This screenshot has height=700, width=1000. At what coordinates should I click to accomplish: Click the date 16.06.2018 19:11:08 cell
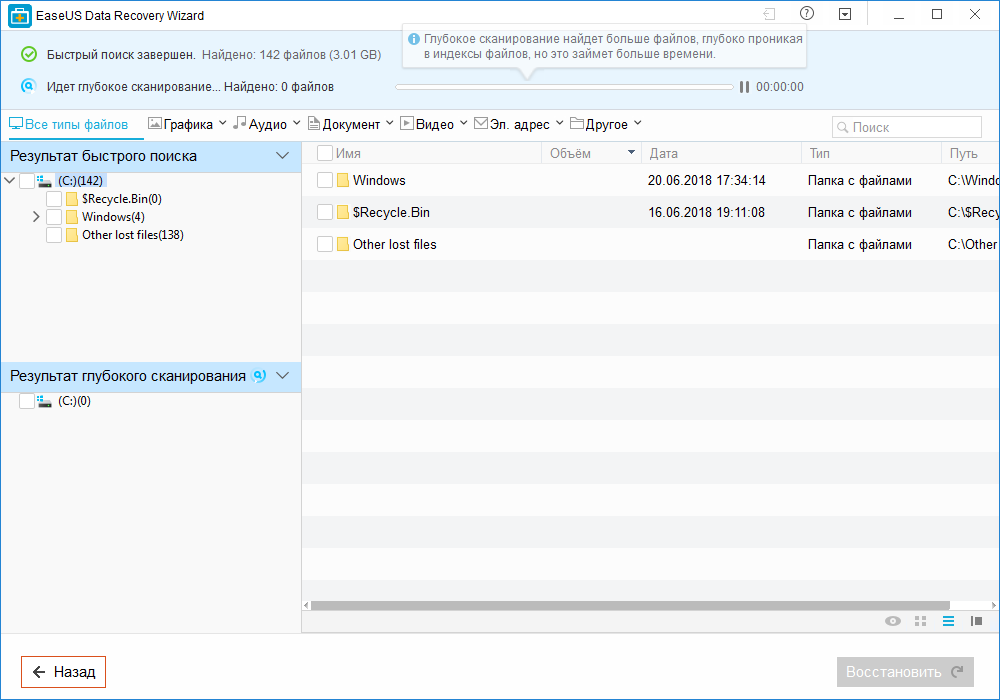[x=707, y=212]
